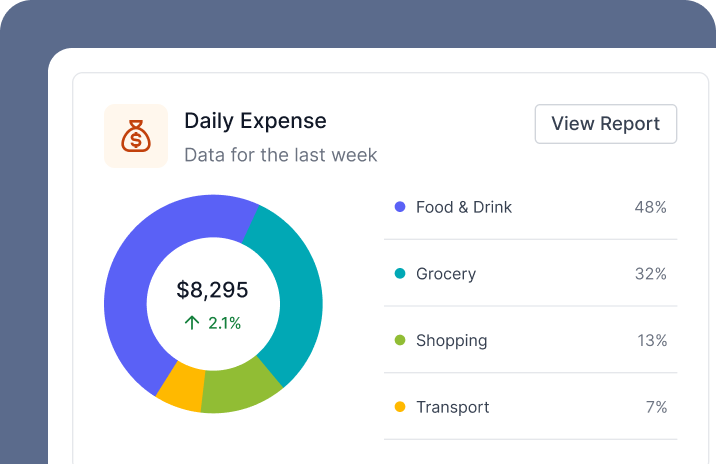716x464 pixels.
Task: Click the yellow Transport legend dot
Action: coord(400,407)
